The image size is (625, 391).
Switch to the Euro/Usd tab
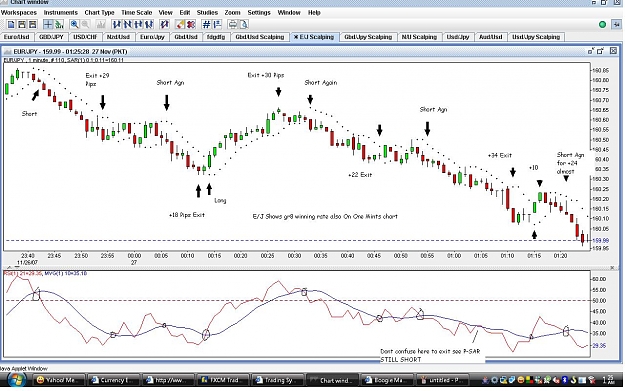(x=17, y=37)
